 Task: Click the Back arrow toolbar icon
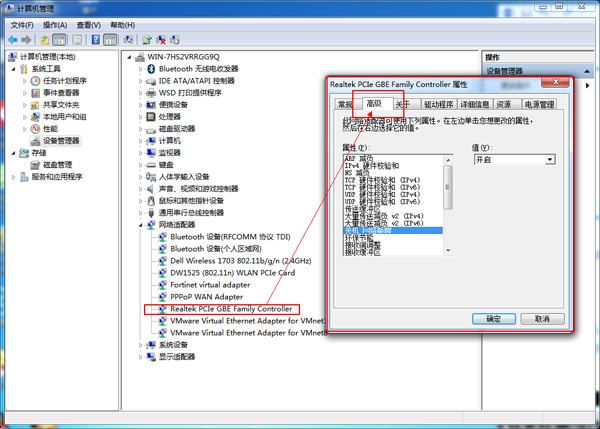point(11,39)
